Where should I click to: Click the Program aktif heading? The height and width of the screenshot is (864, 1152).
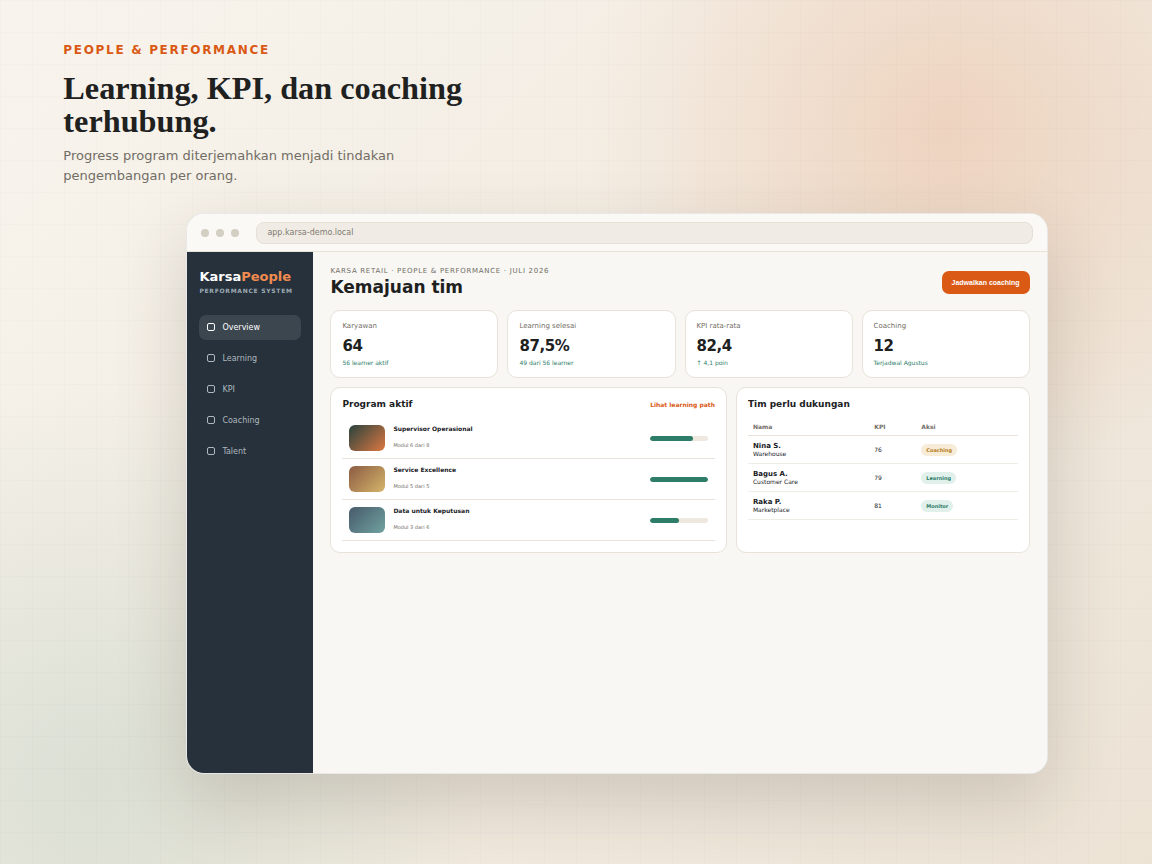coord(378,404)
